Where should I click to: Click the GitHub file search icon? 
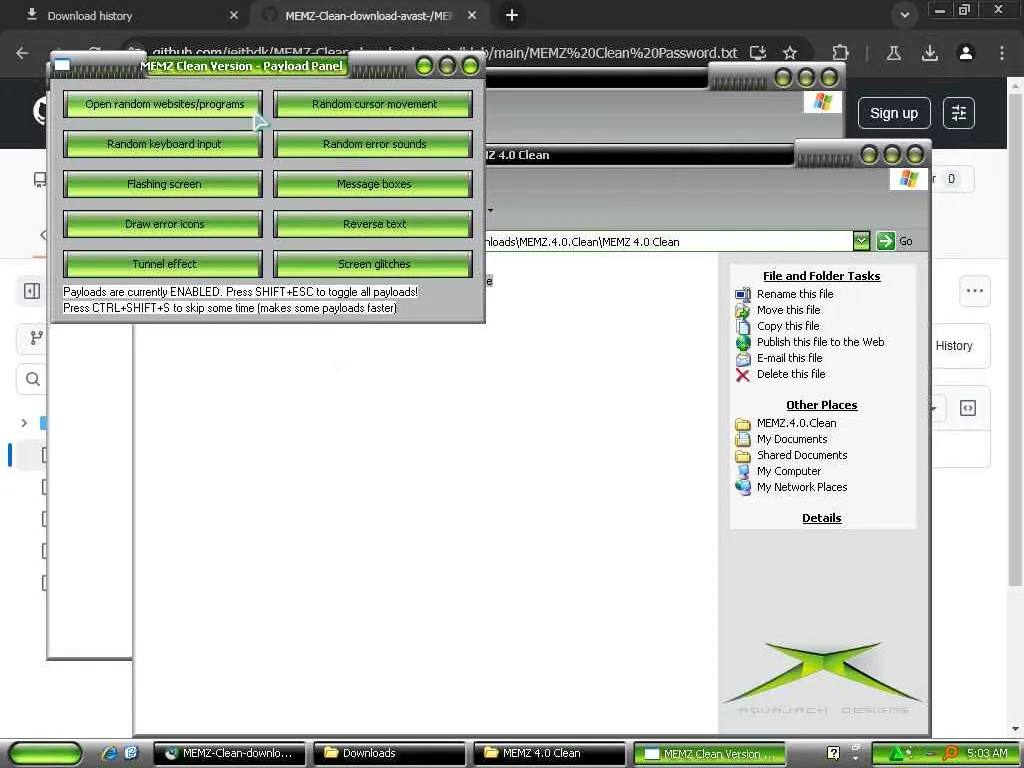[33, 379]
